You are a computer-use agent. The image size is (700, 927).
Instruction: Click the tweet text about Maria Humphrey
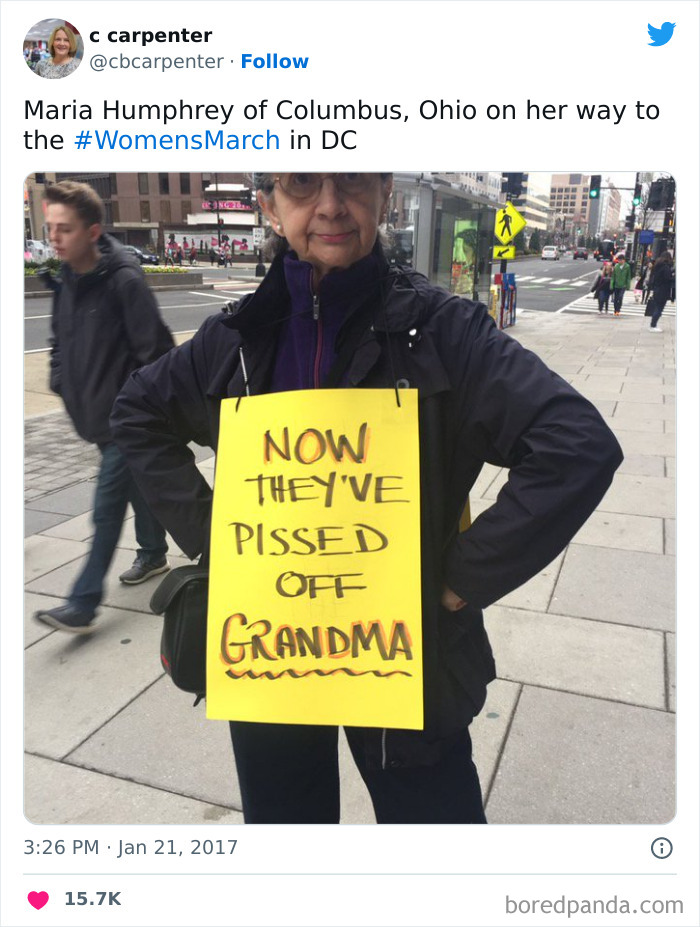(x=341, y=125)
